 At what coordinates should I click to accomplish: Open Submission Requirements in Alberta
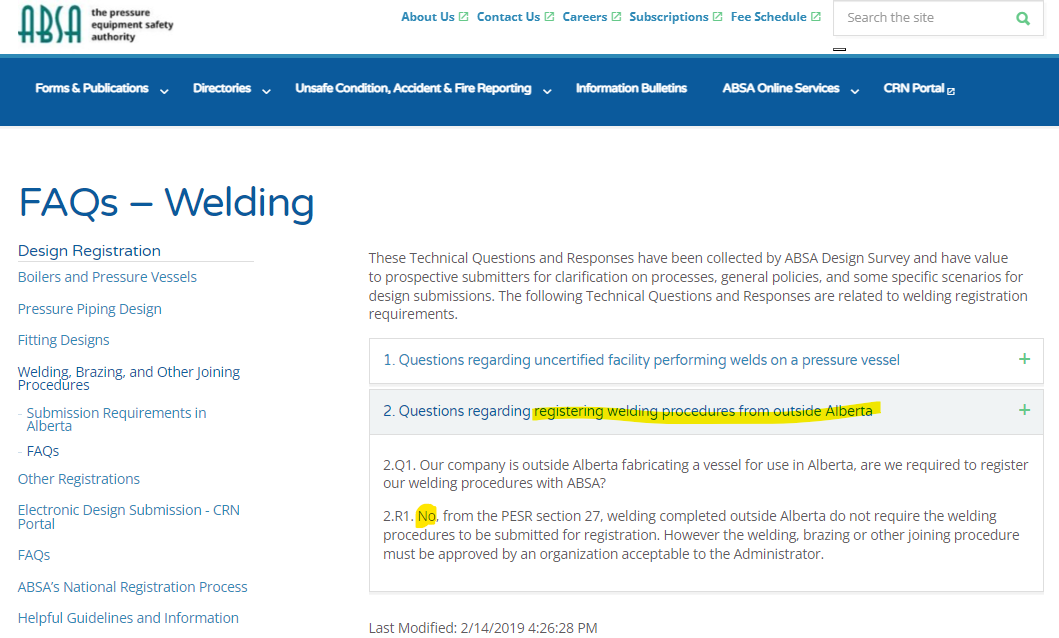pos(116,419)
